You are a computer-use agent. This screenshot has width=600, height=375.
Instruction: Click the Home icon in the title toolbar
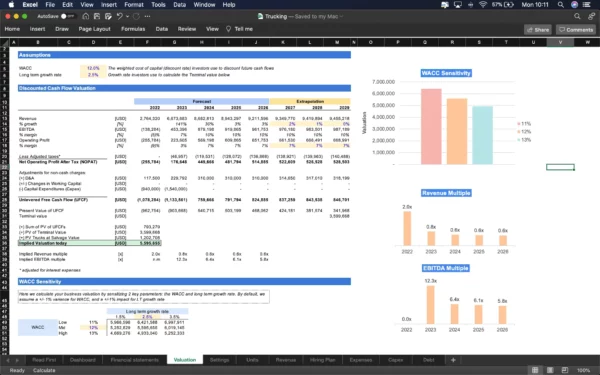click(x=86, y=16)
